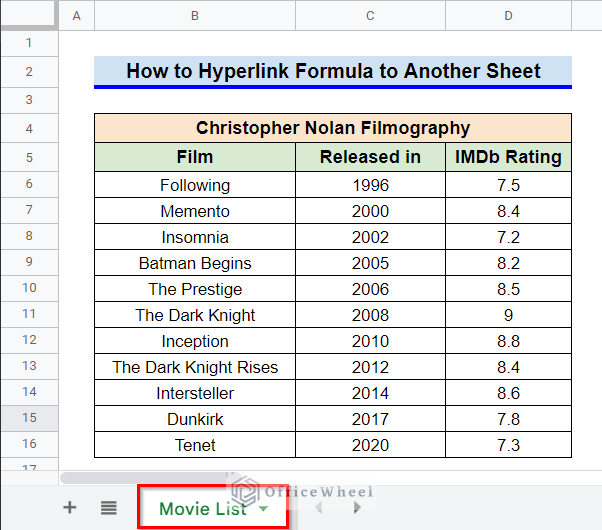Select the 'Tenet' cell
Screen dimensions: 602x530
[195, 445]
